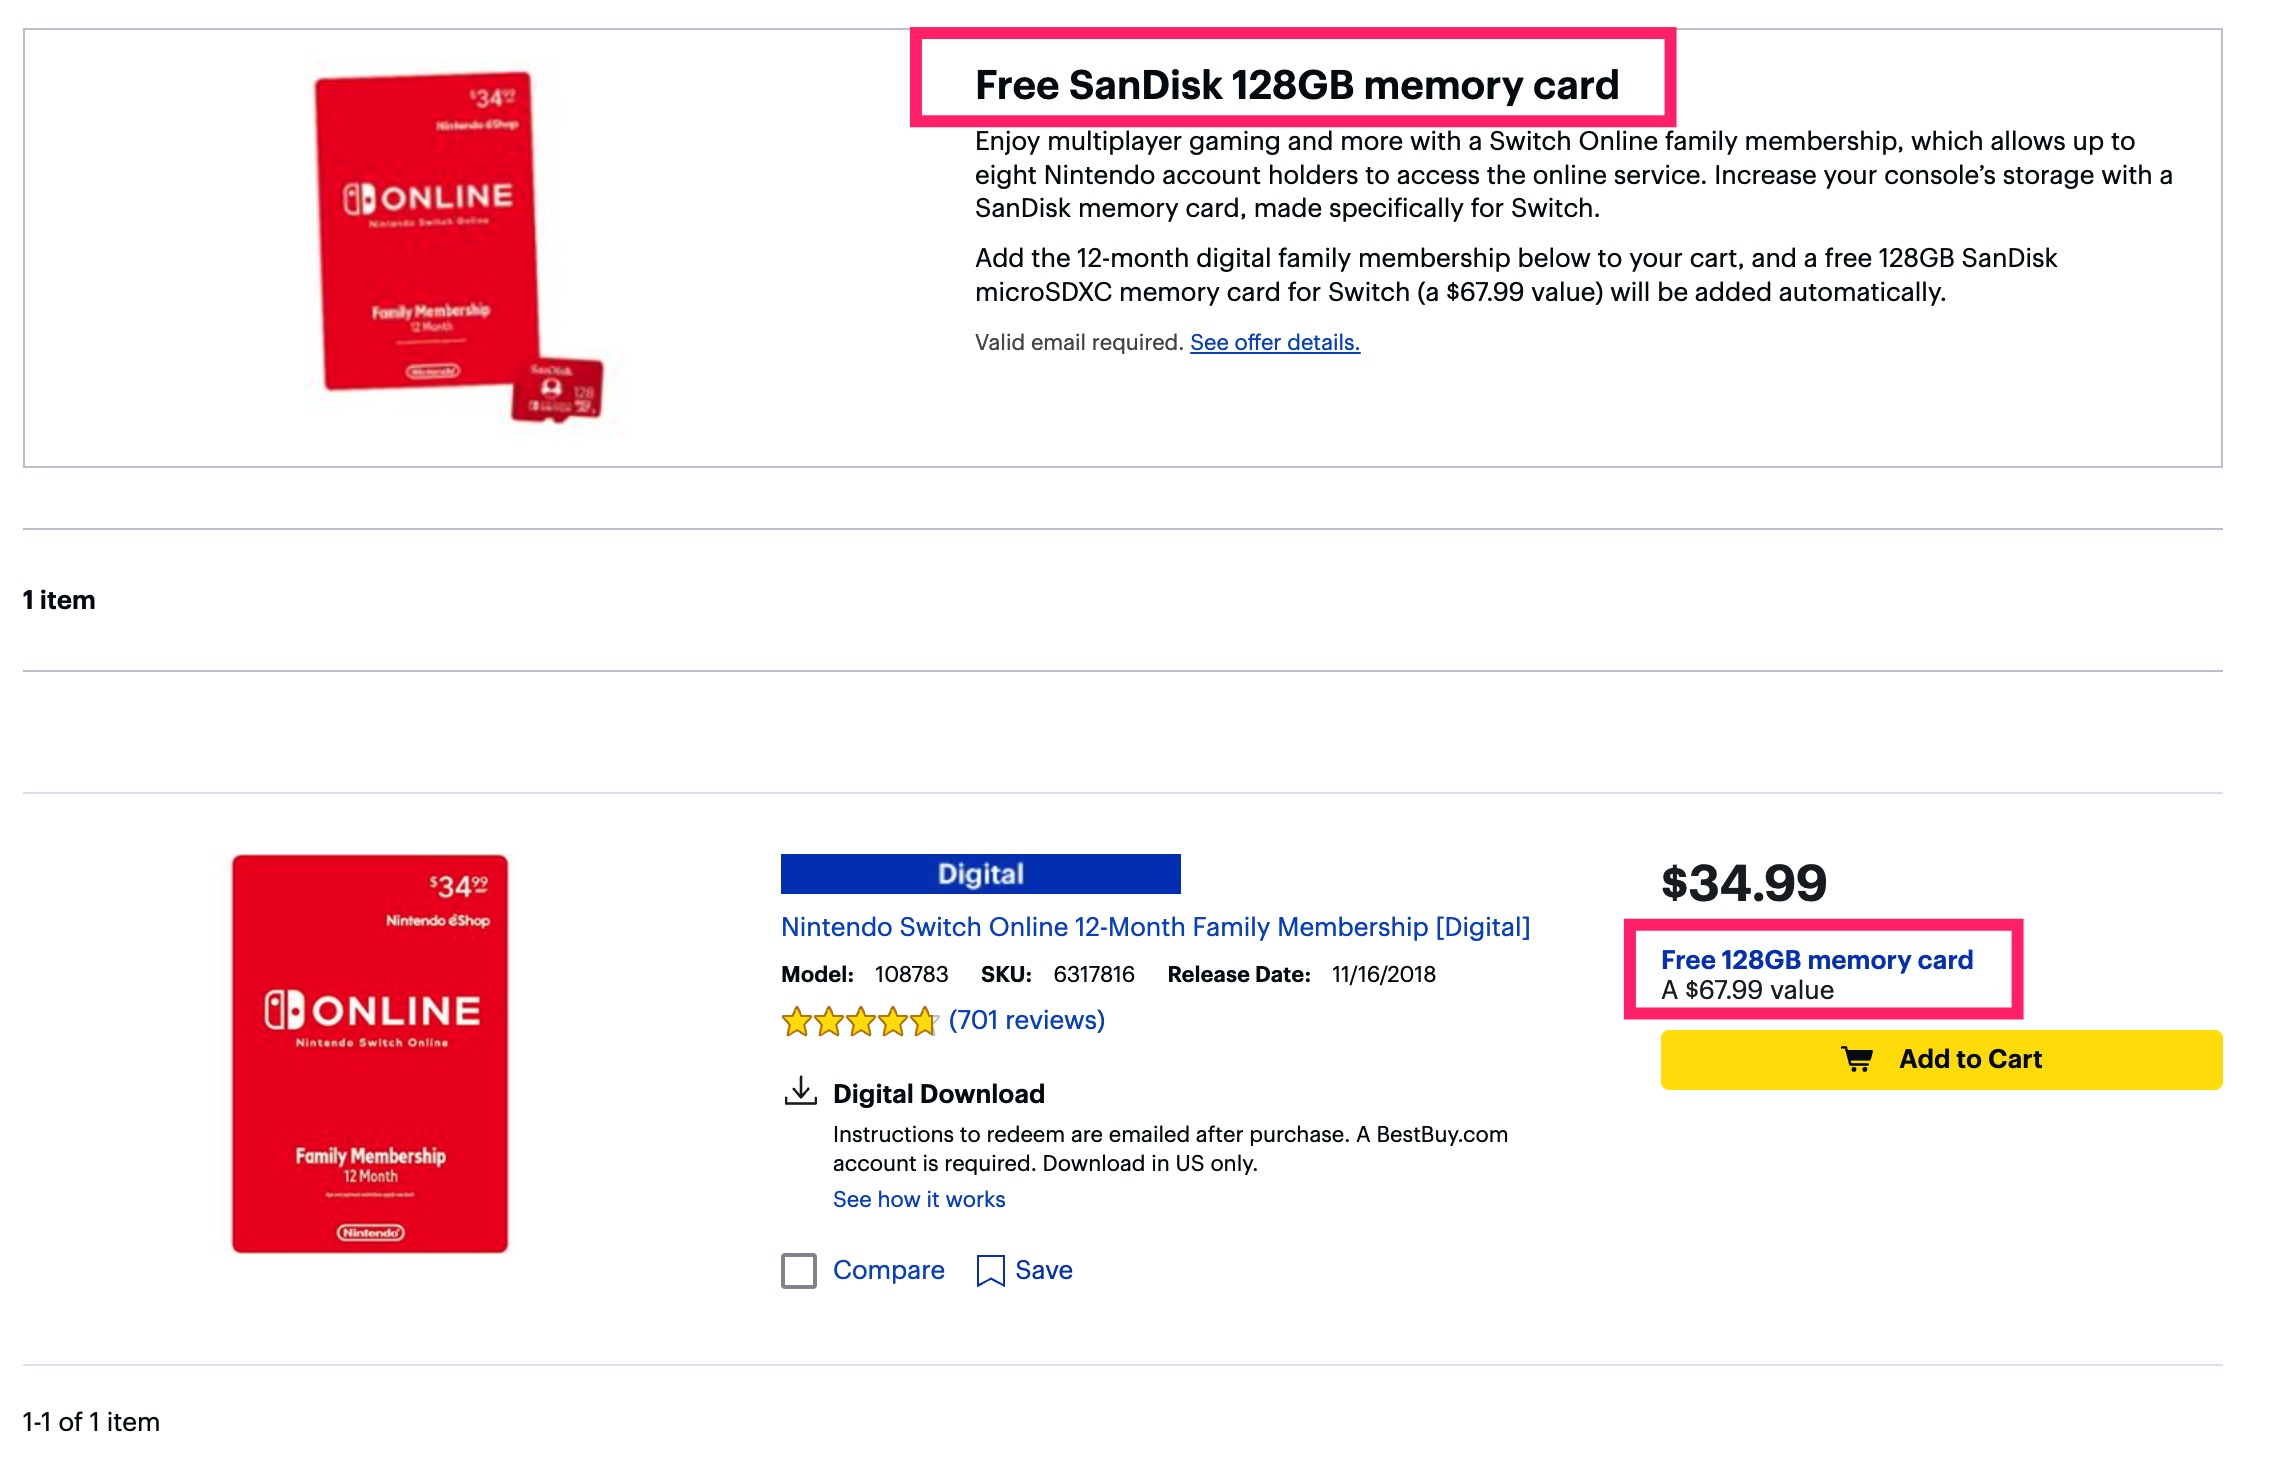Open See offer details
The width and height of the screenshot is (2270, 1458).
click(x=1273, y=342)
